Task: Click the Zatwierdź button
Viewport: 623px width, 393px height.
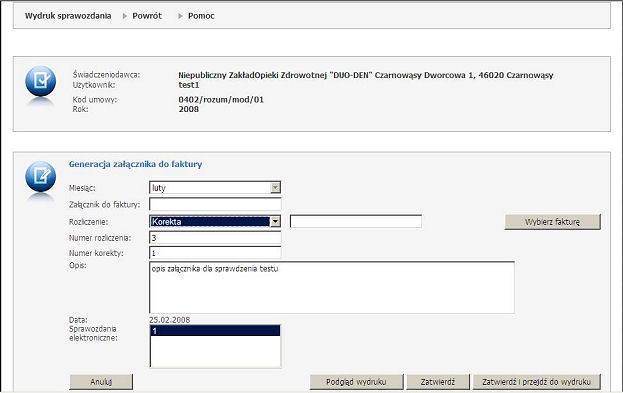Action: point(438,382)
